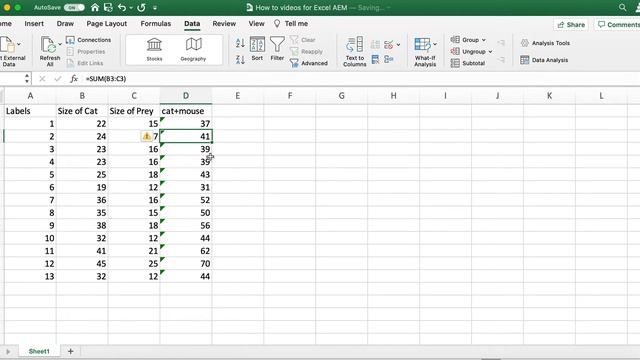Click Sort Descending Z to A icon

240,60
